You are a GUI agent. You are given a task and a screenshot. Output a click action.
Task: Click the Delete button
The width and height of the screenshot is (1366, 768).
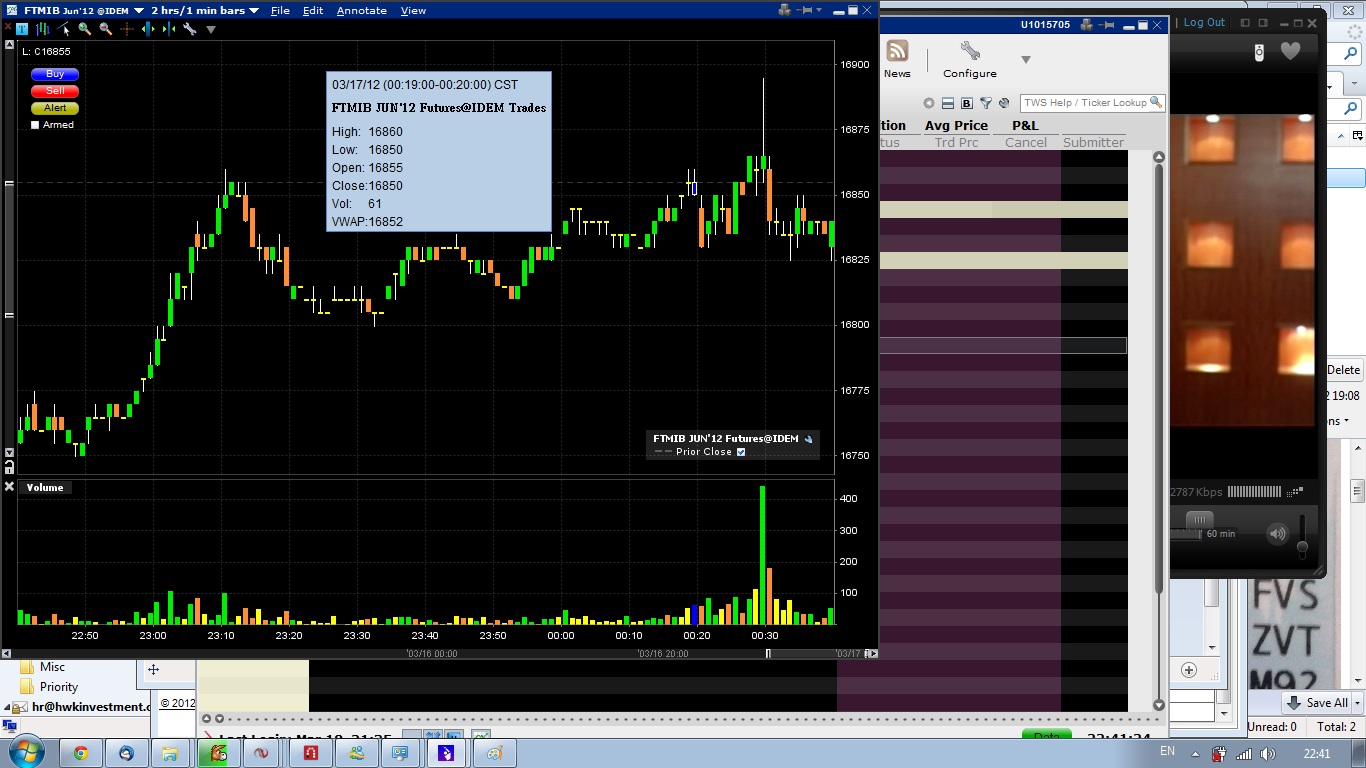point(1343,370)
